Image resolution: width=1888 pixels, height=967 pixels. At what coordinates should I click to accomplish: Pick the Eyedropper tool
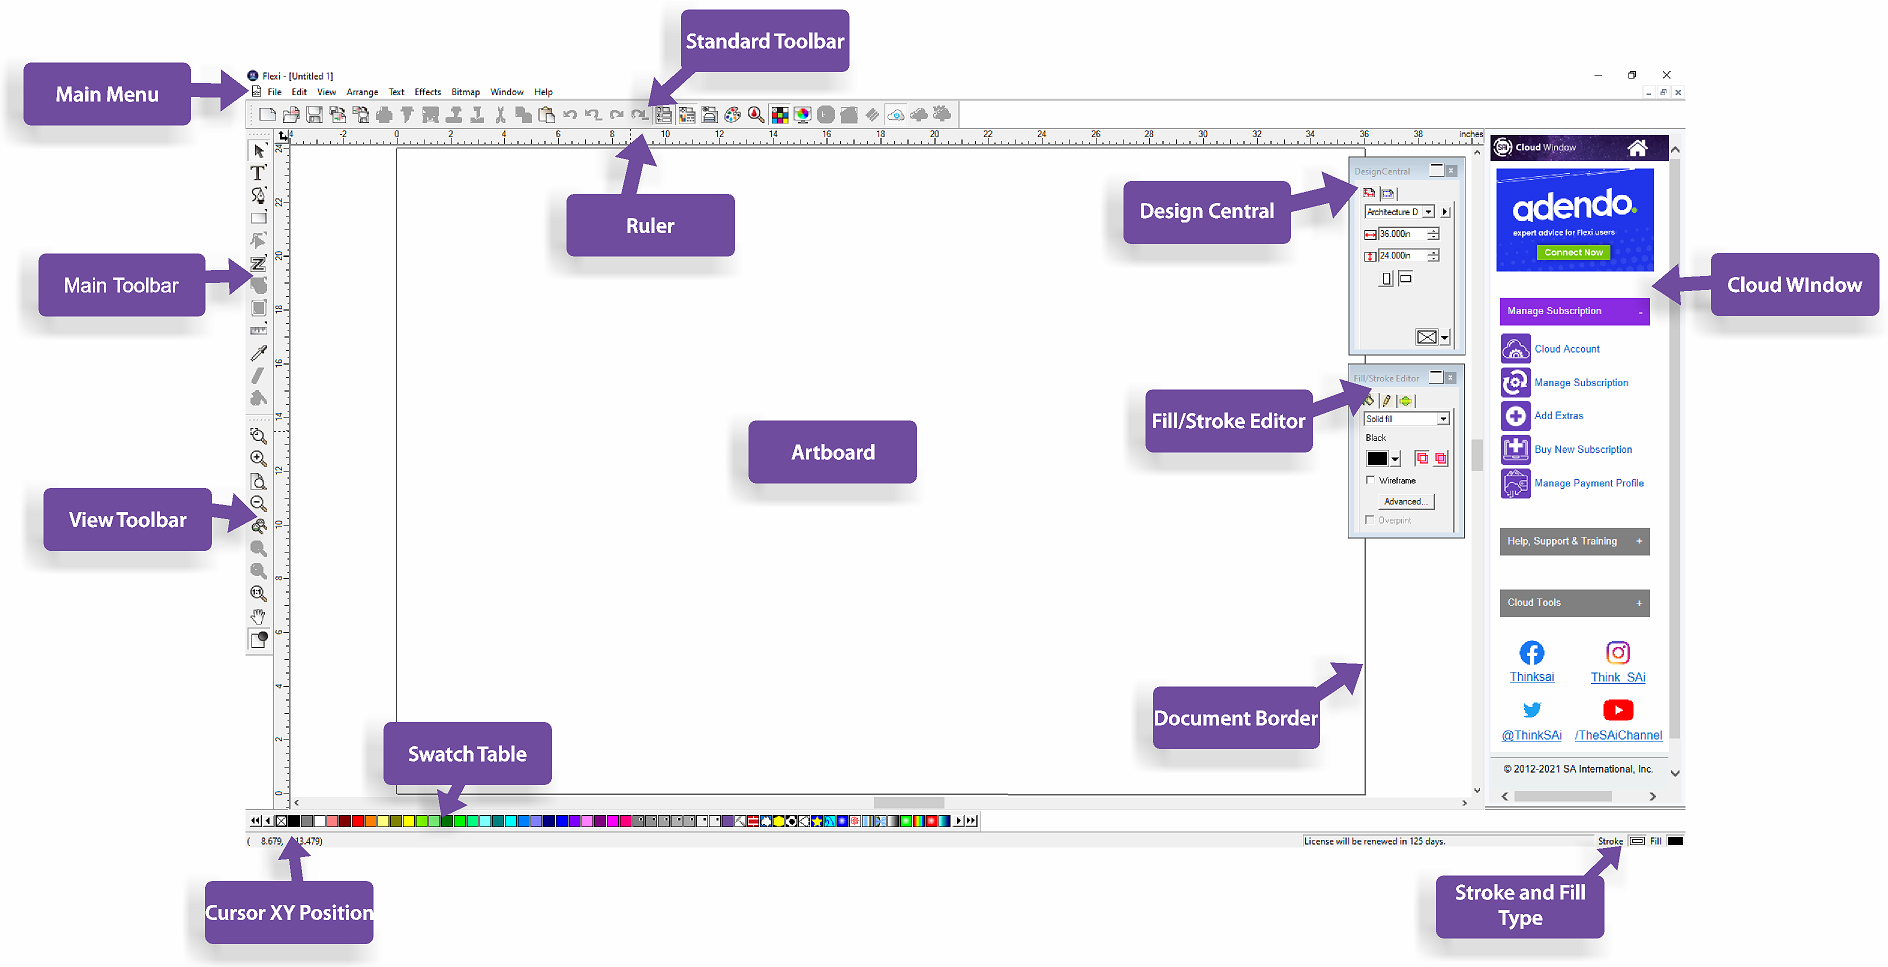tap(258, 353)
